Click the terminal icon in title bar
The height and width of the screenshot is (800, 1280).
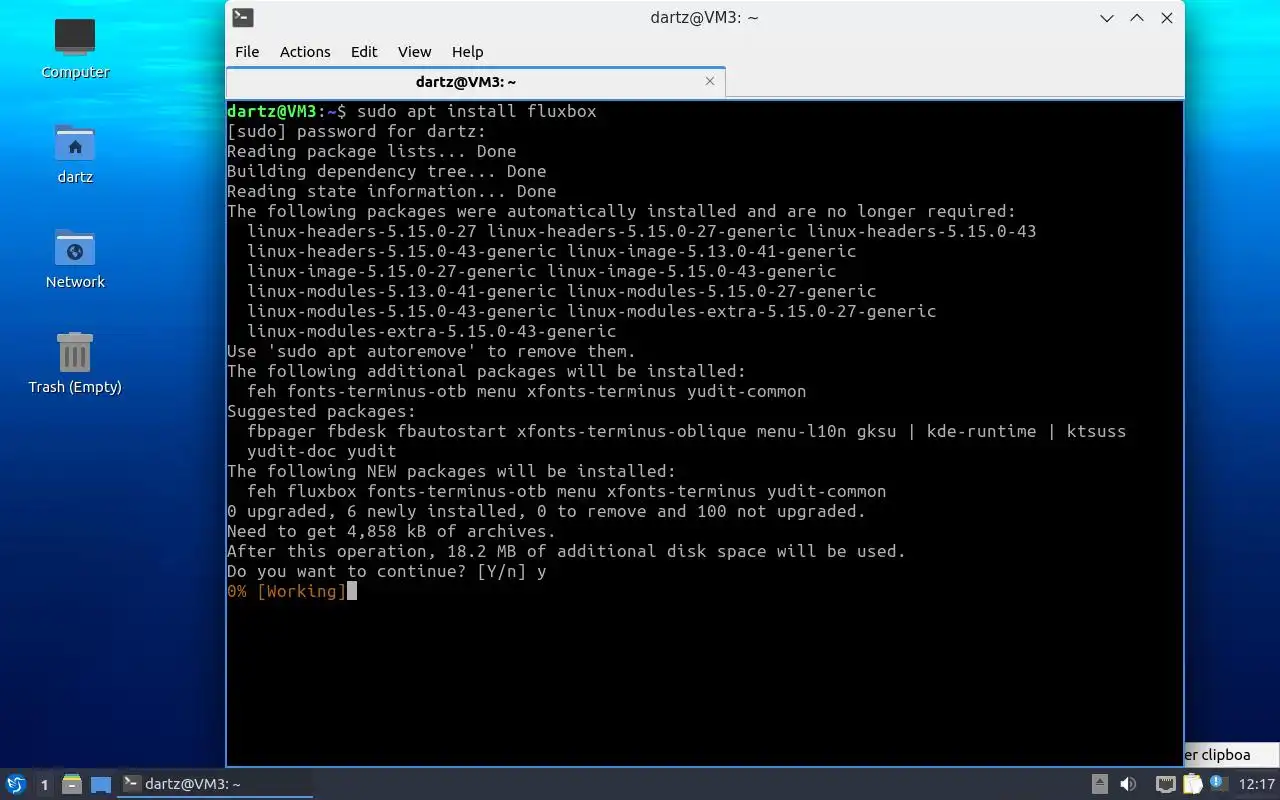(243, 18)
